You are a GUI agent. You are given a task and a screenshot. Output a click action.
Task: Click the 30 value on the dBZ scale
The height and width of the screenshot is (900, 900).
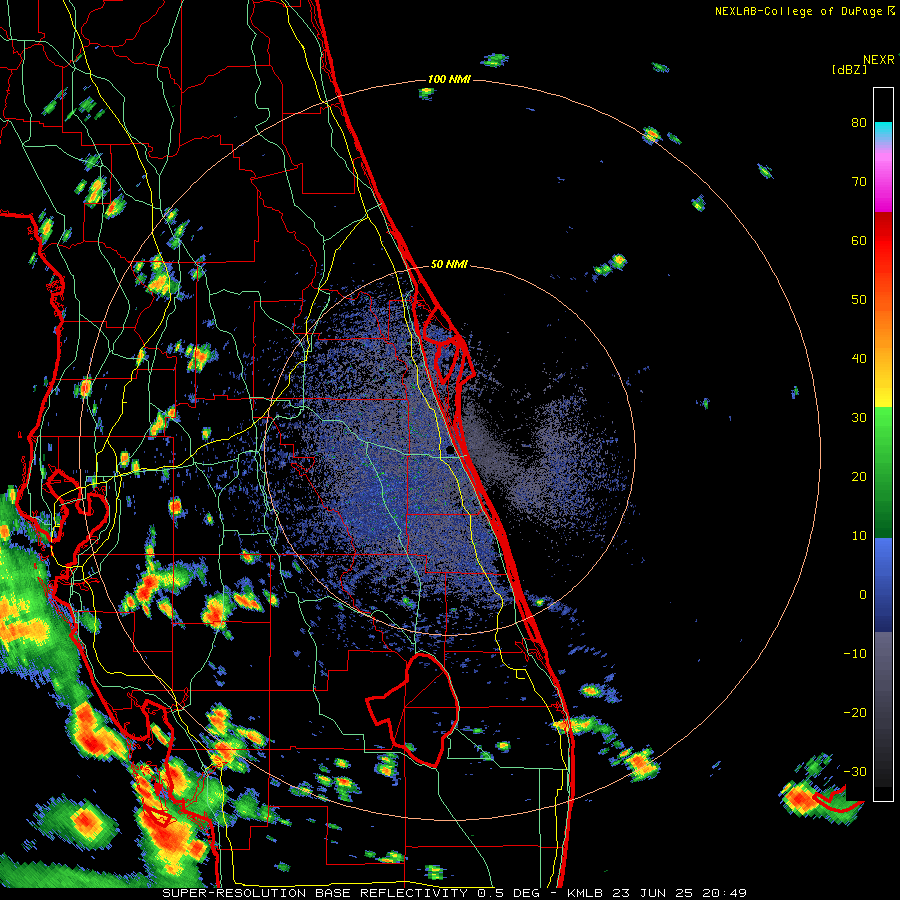(859, 418)
